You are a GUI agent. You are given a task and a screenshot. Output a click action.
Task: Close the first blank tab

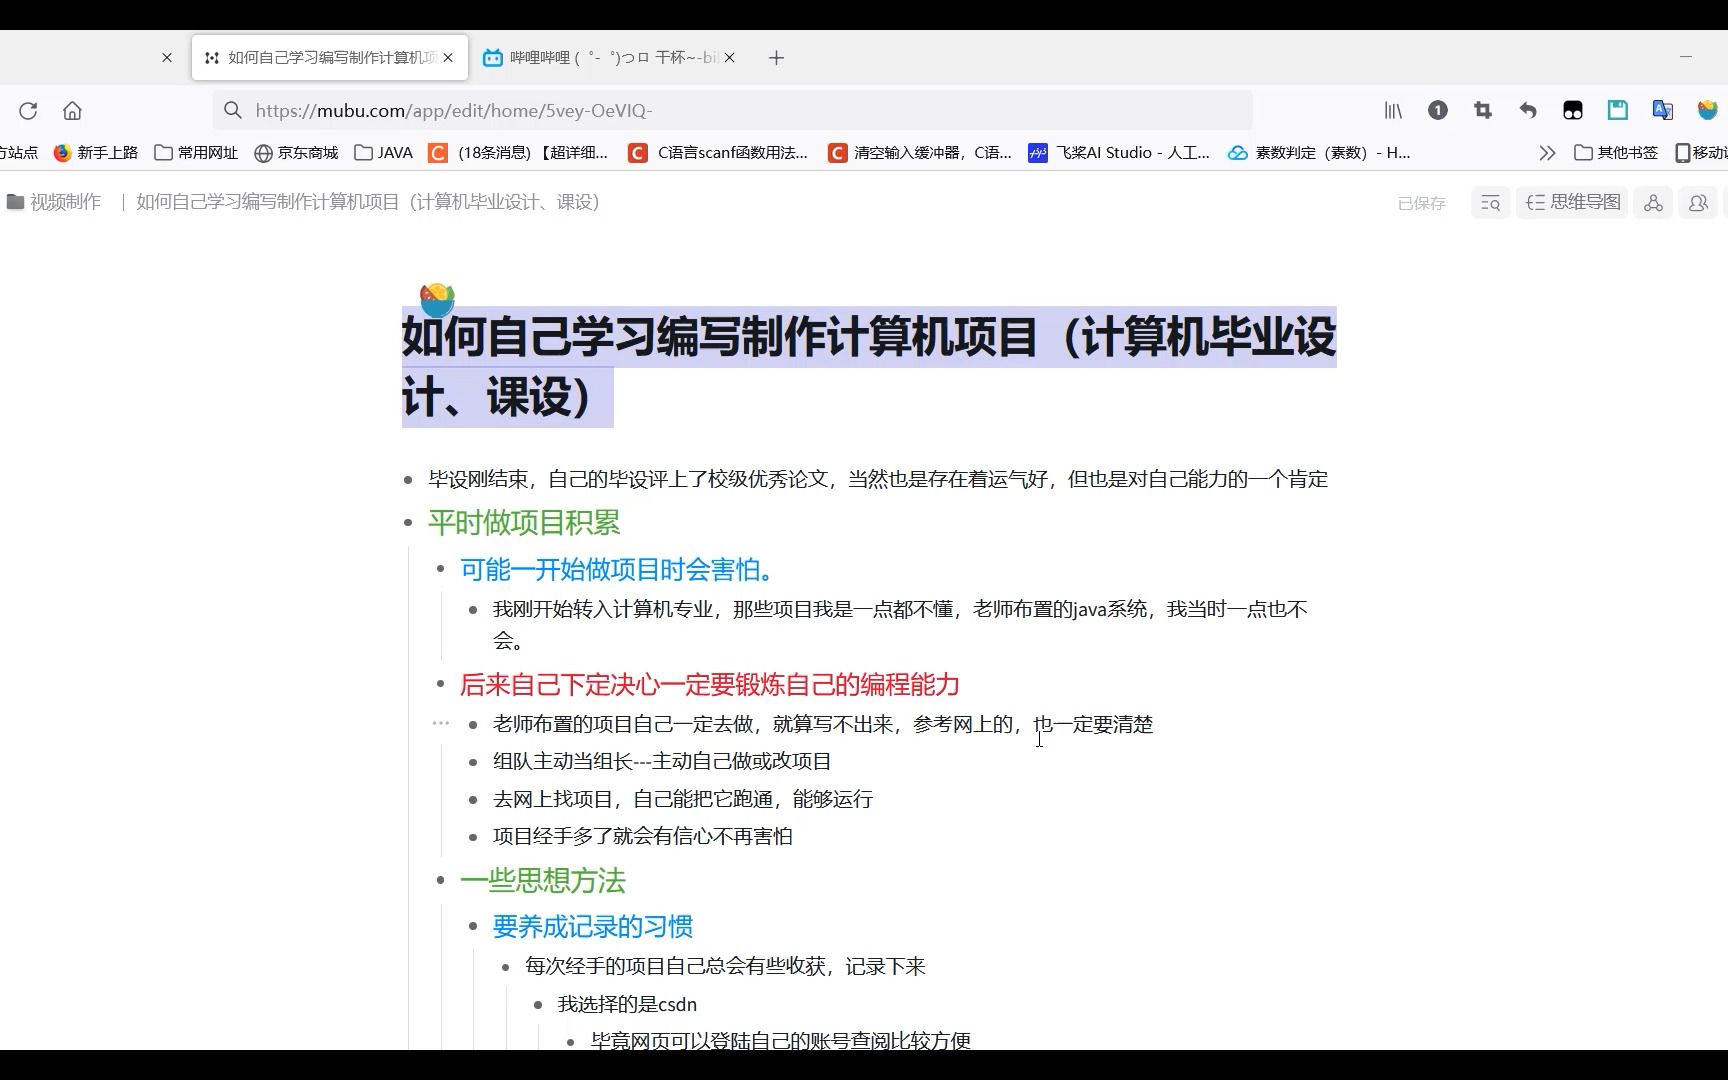pos(167,58)
